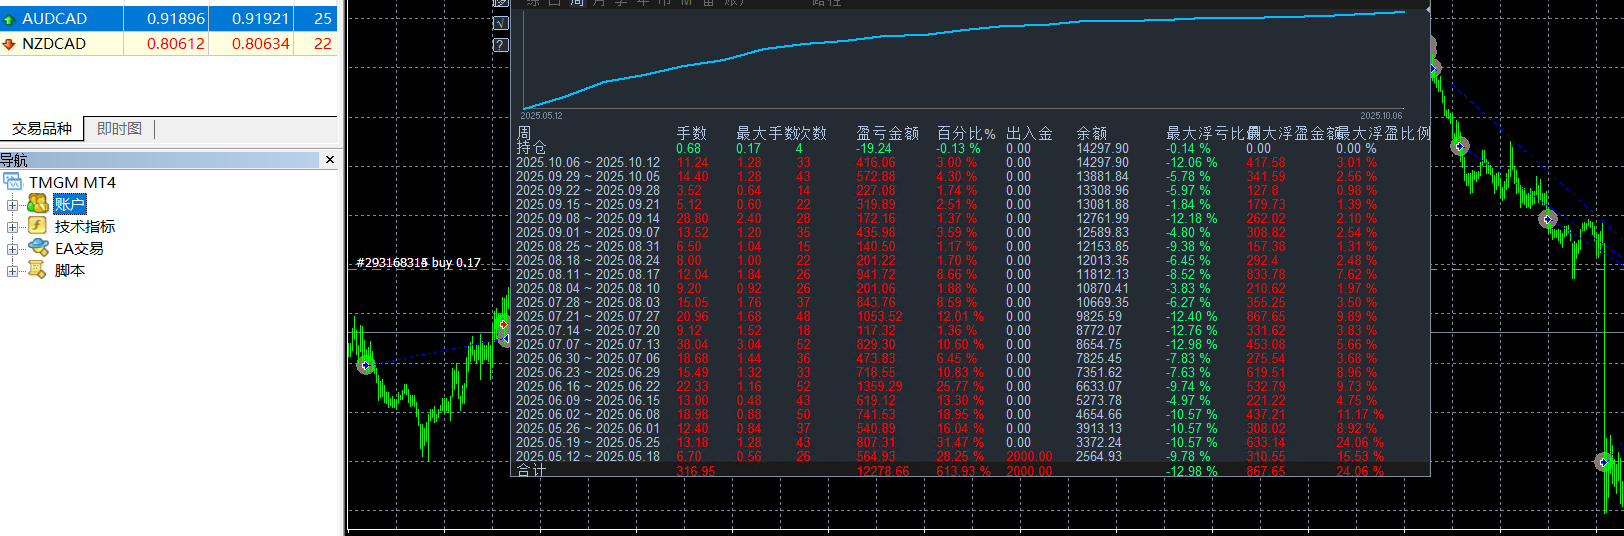Screen dimensions: 1624x536
Task: Click the trade marker at chart's bottom right
Action: [1602, 462]
